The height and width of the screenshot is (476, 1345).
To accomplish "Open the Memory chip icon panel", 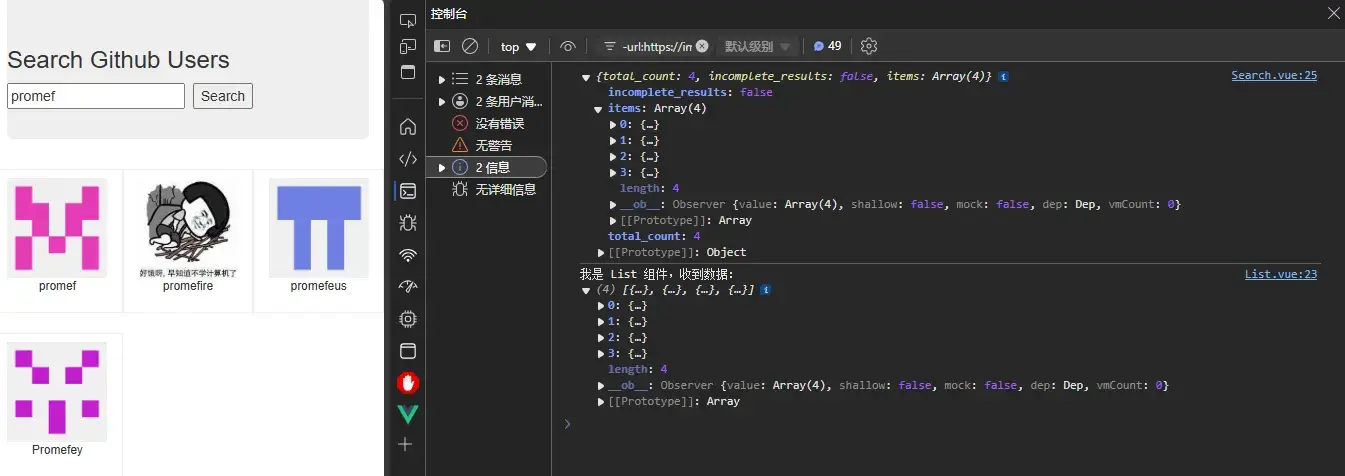I will point(407,319).
